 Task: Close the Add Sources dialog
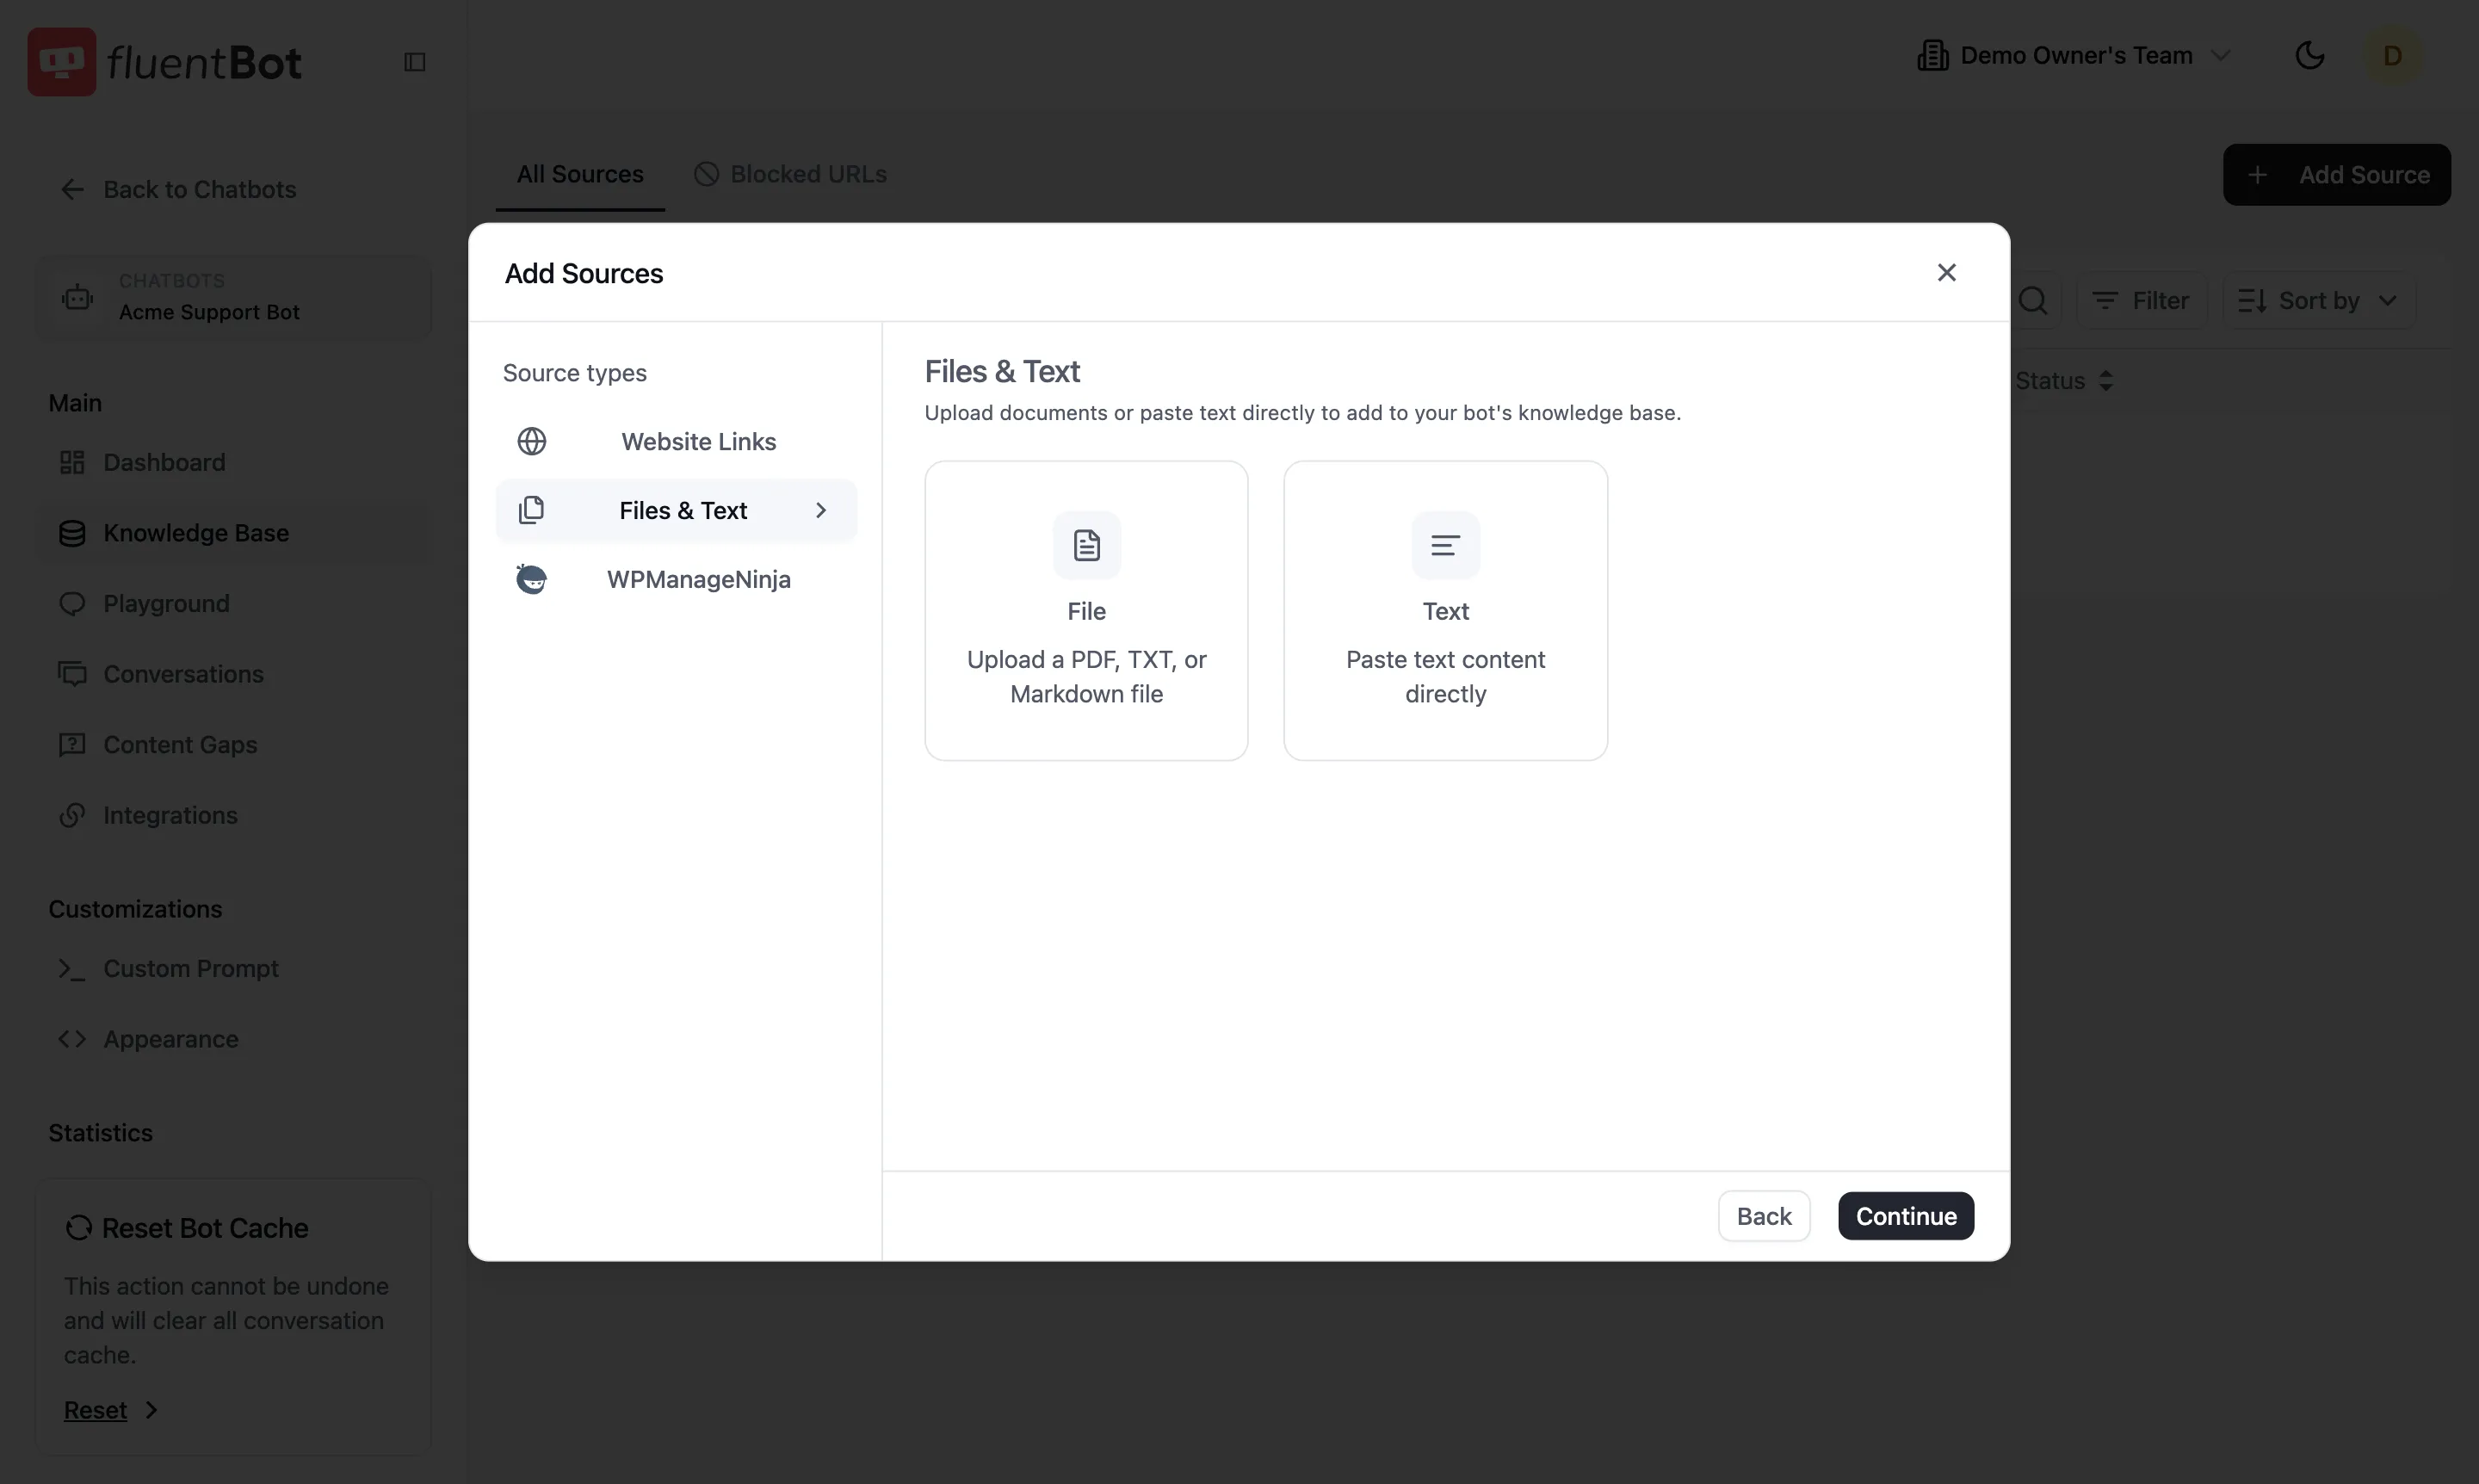click(x=1946, y=272)
